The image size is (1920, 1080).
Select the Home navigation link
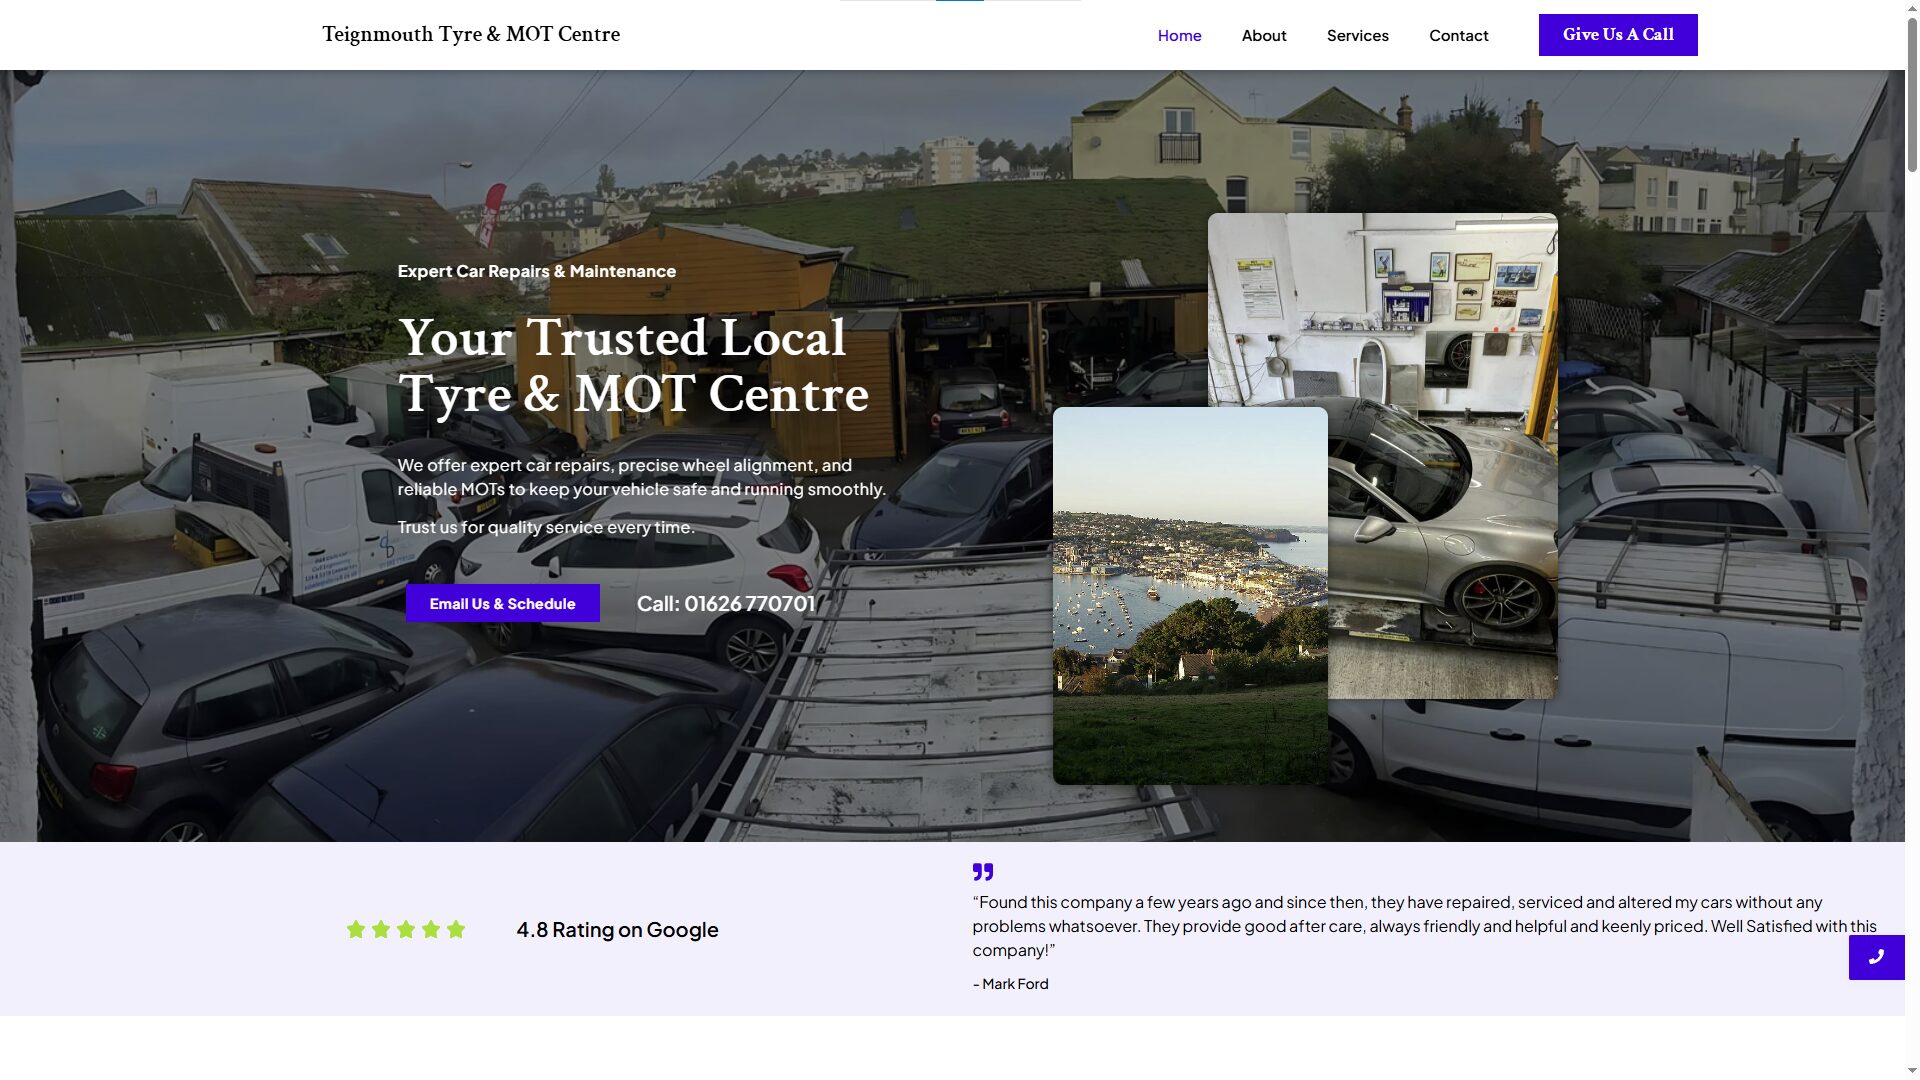tap(1179, 35)
